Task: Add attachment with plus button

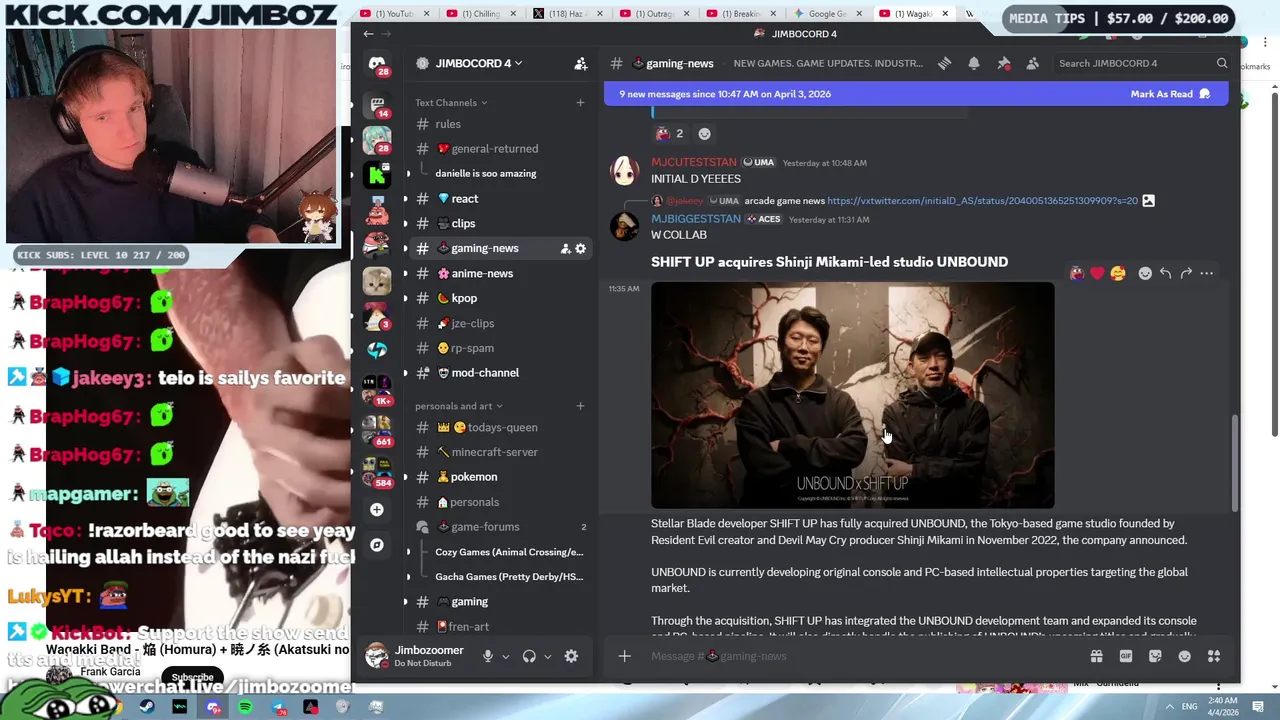Action: click(624, 656)
